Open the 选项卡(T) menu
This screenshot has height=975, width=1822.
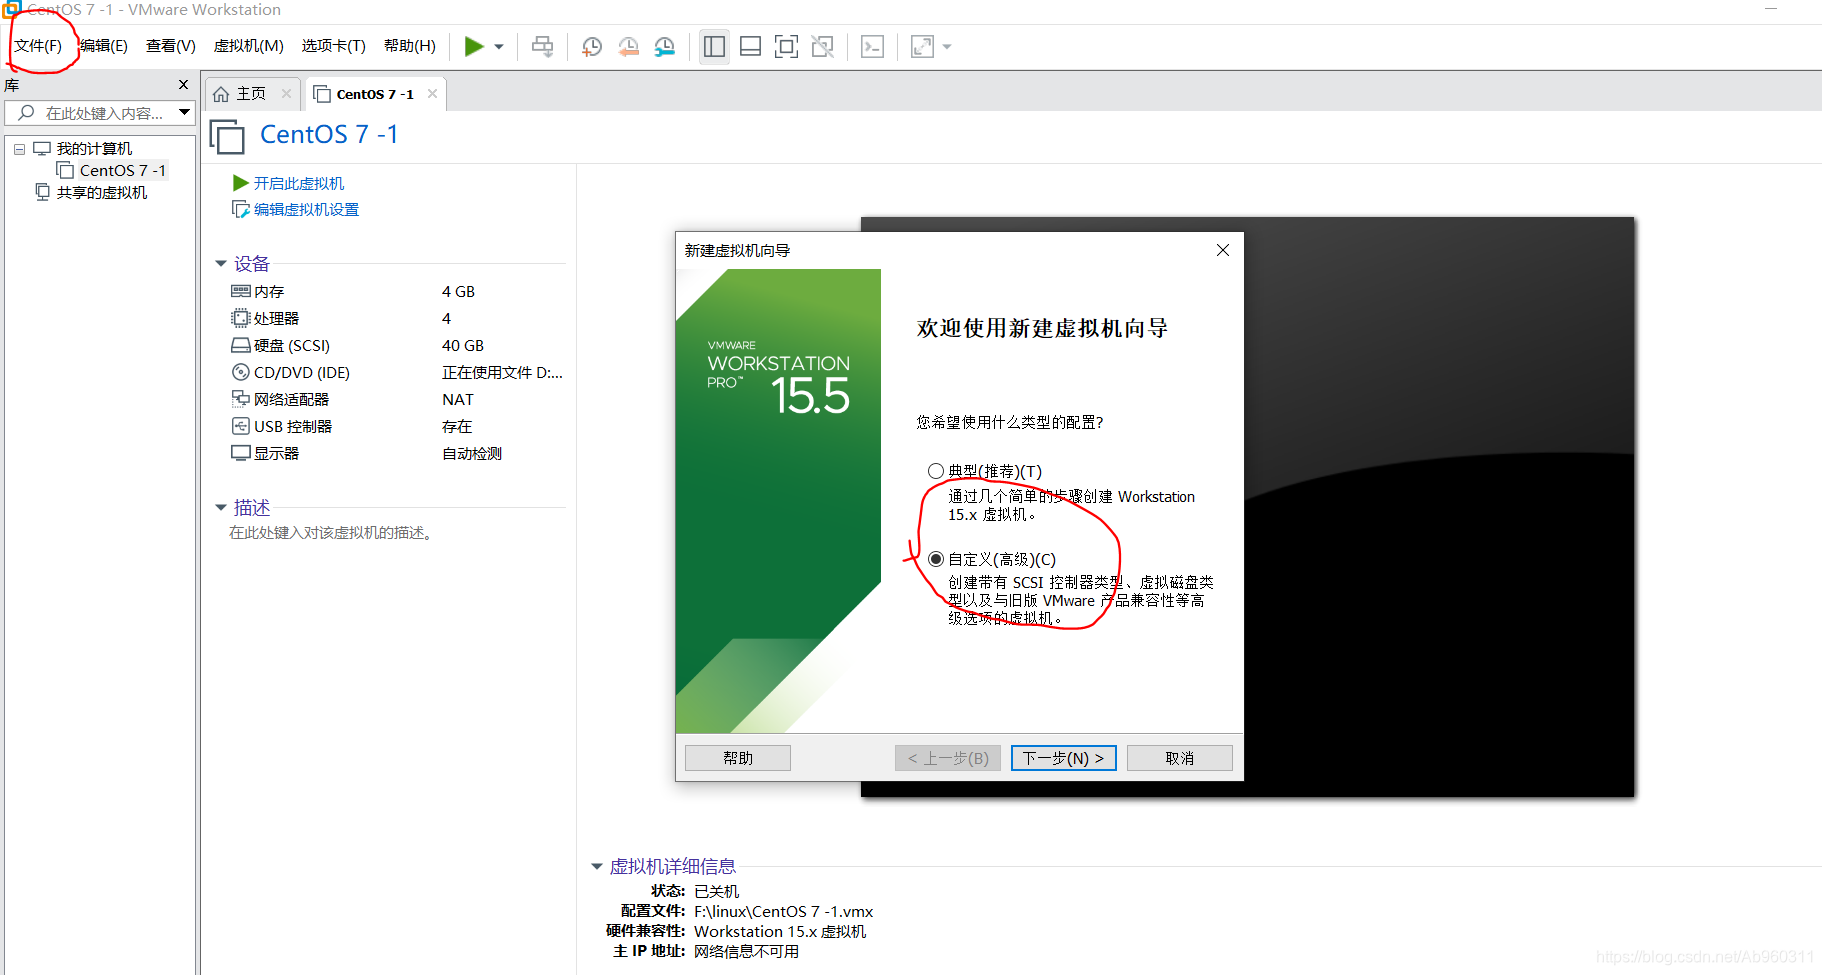coord(334,46)
